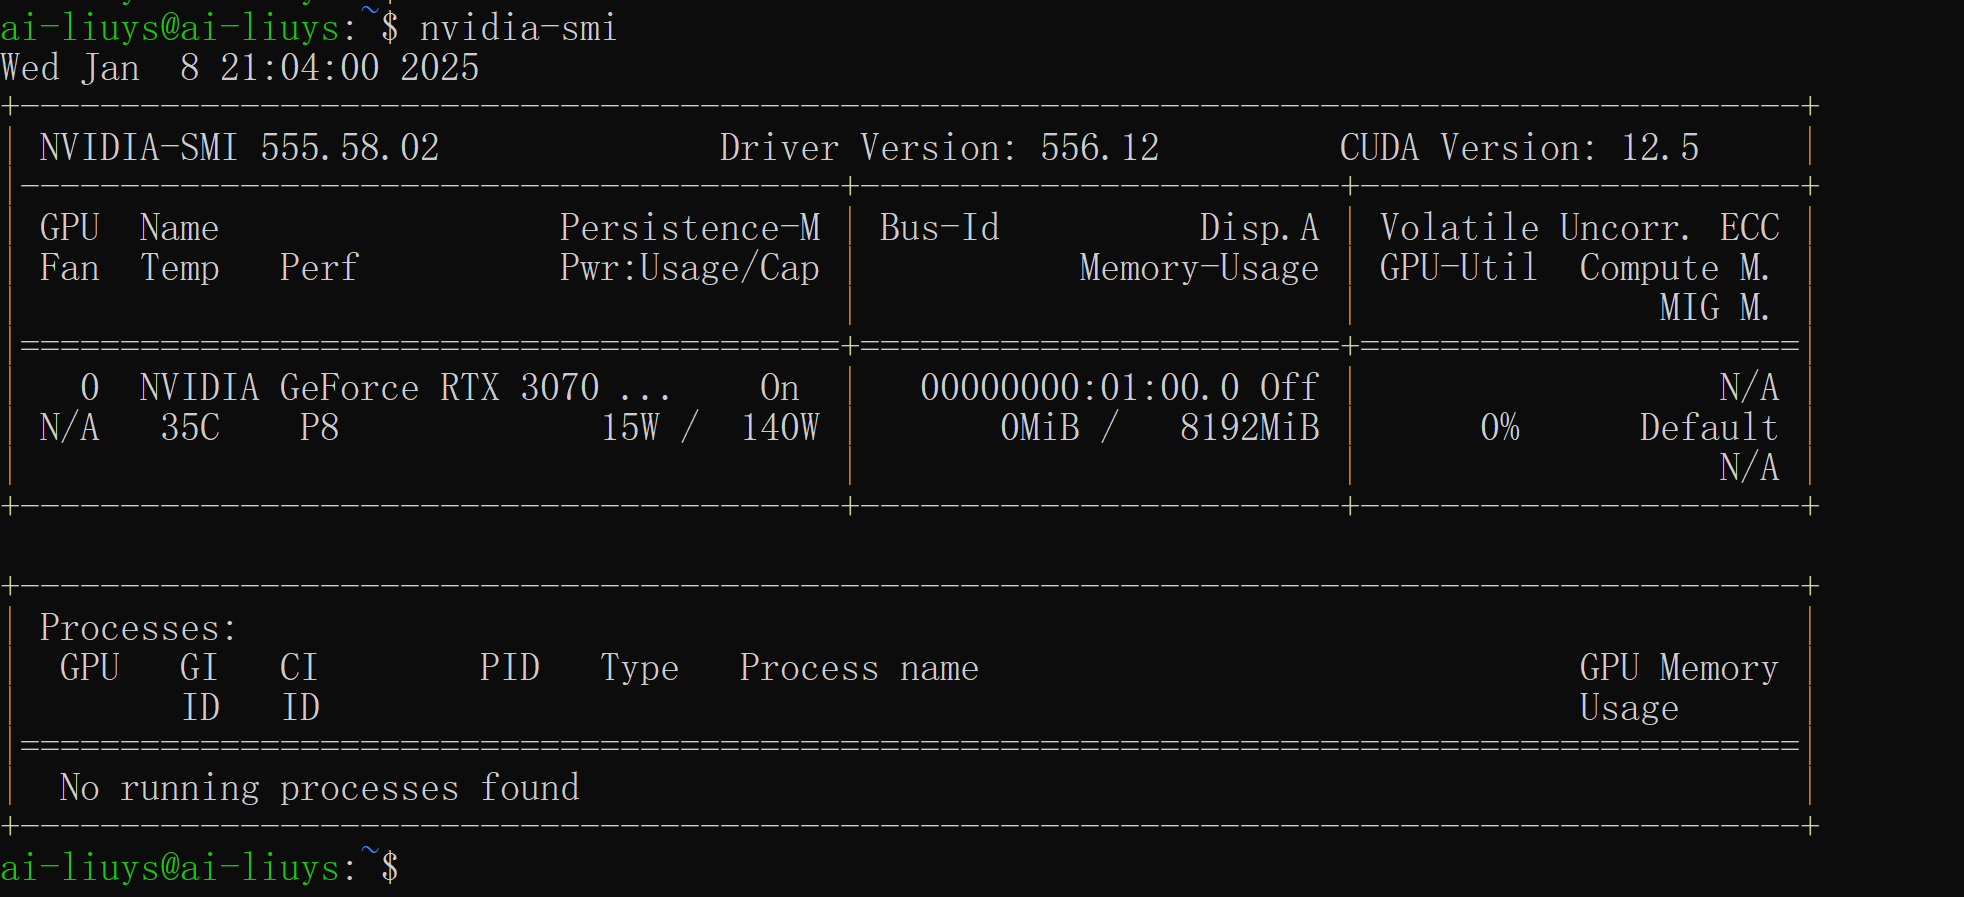Click the Process name column header
The height and width of the screenshot is (897, 1964).
click(x=858, y=668)
